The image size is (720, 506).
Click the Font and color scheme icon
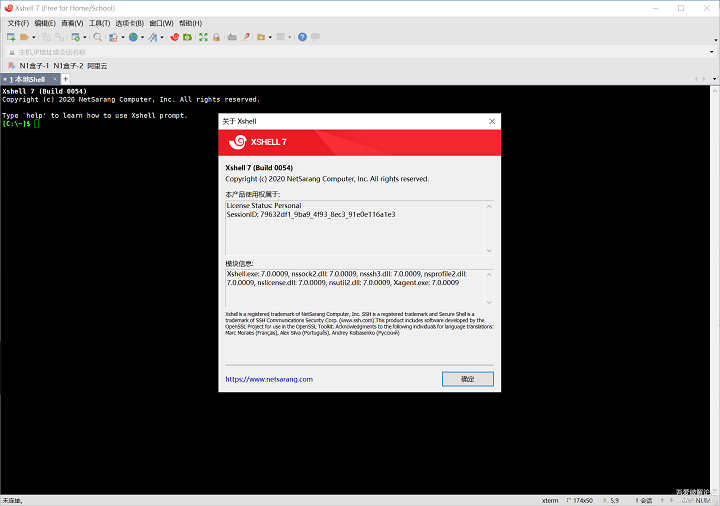point(153,37)
